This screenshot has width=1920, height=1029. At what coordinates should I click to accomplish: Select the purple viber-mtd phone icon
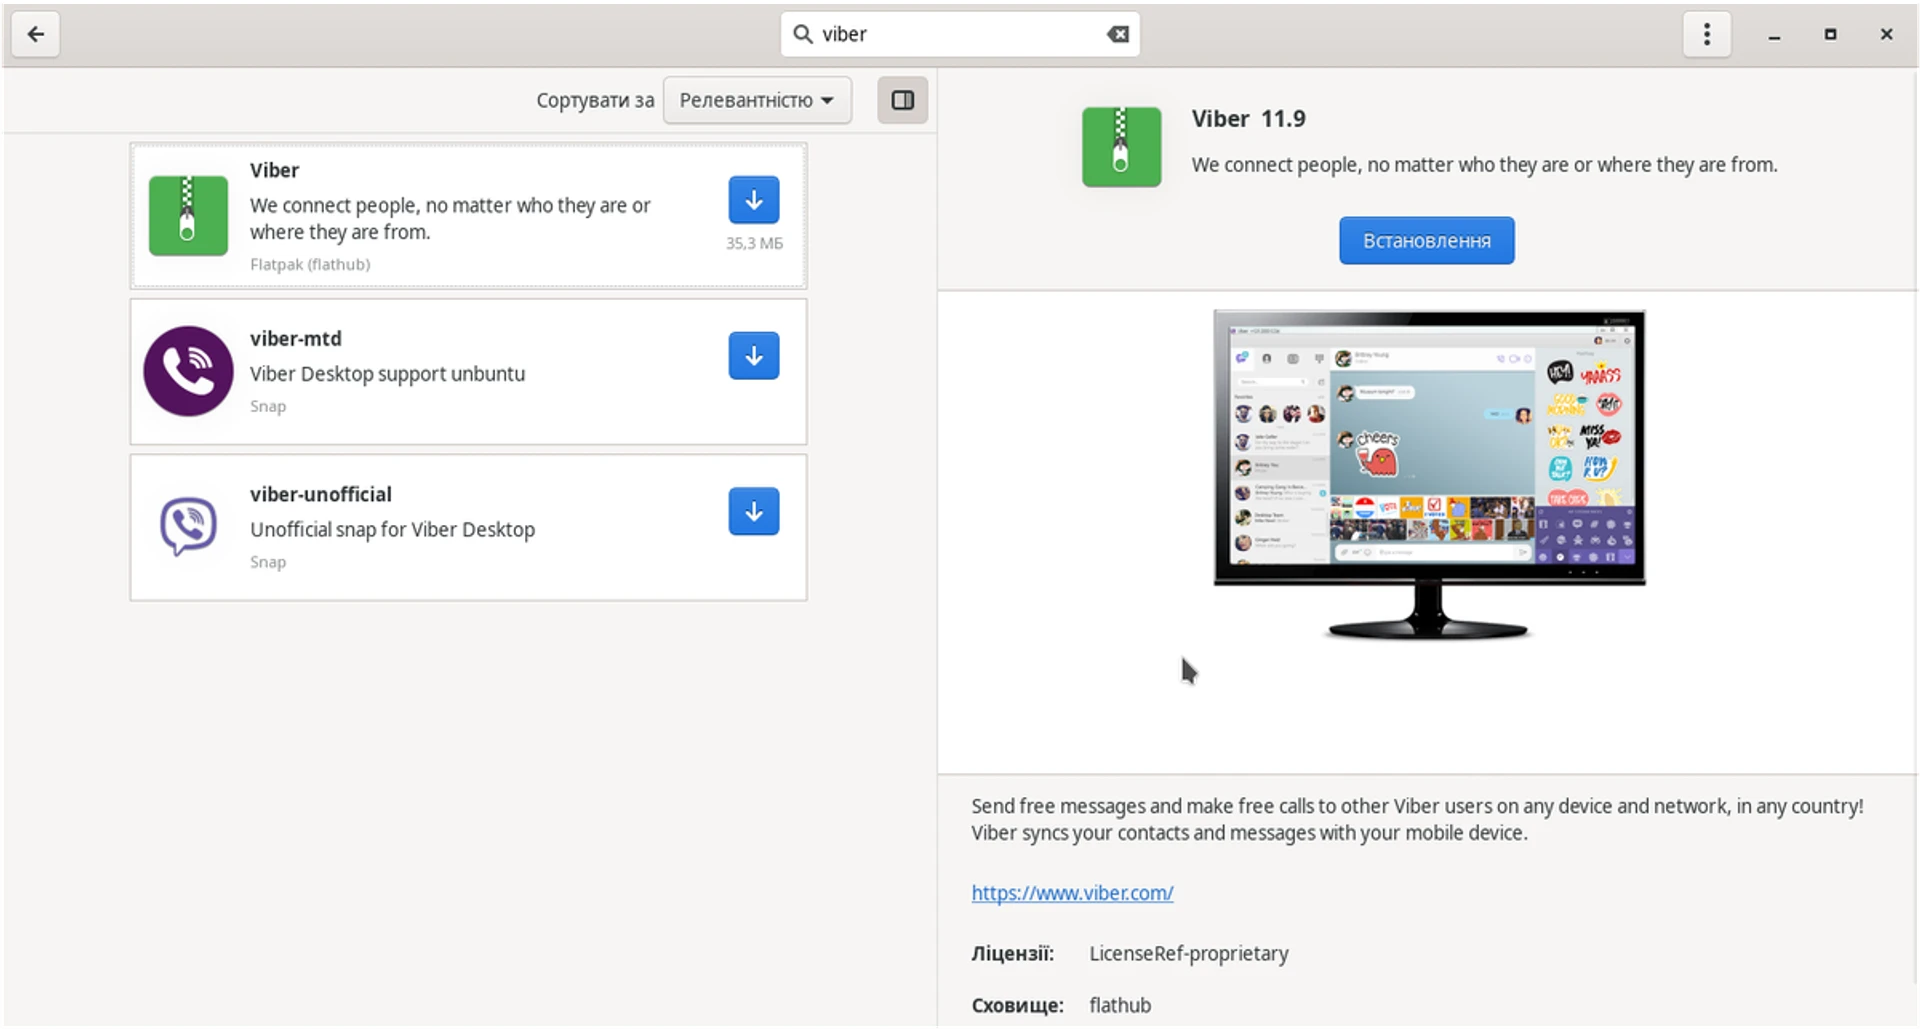click(188, 371)
